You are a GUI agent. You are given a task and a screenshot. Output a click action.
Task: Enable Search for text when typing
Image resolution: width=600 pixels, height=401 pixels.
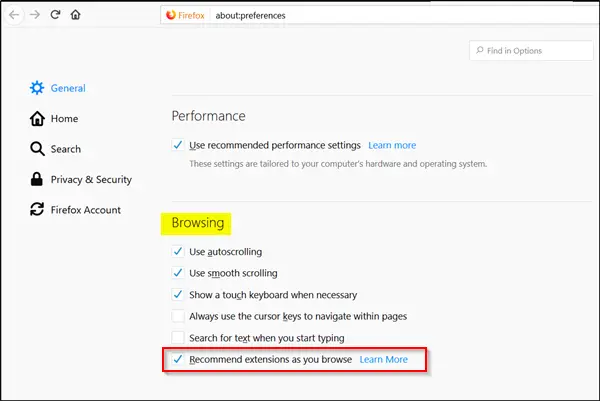178,338
